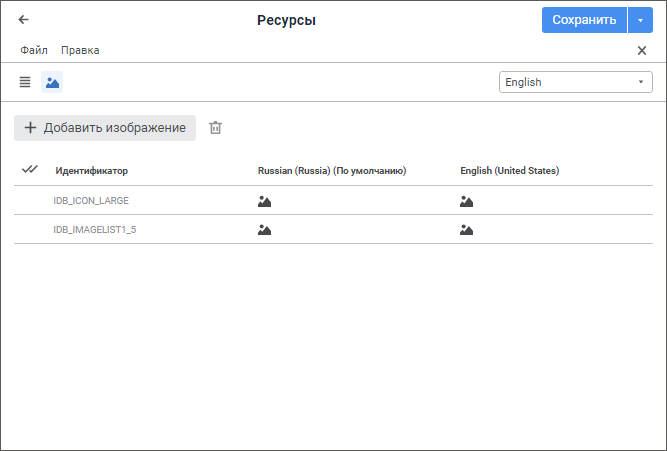Viewport: 667px width, 451px height.
Task: Toggle the select-all double checkmark
Action: point(29,170)
